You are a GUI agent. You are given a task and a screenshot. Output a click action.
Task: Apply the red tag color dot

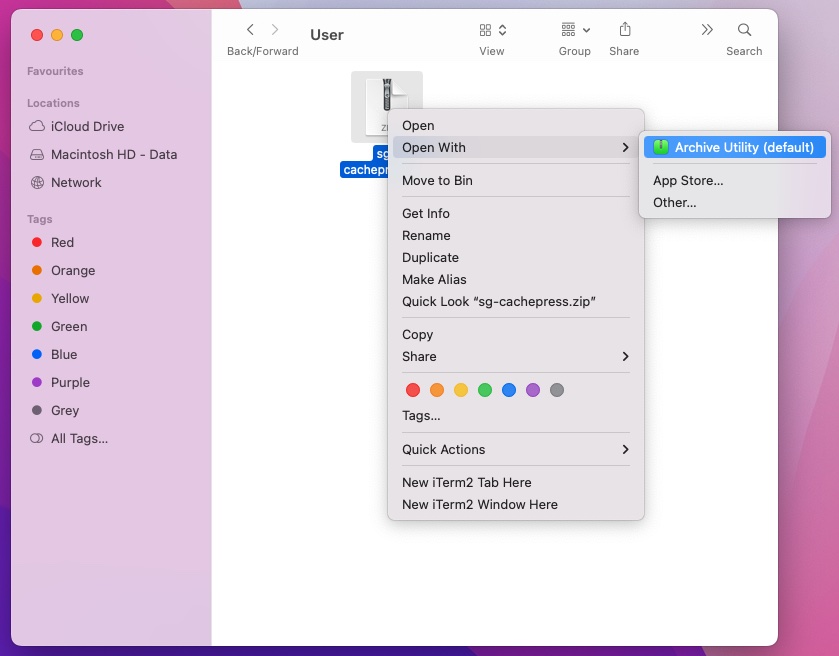pos(413,390)
